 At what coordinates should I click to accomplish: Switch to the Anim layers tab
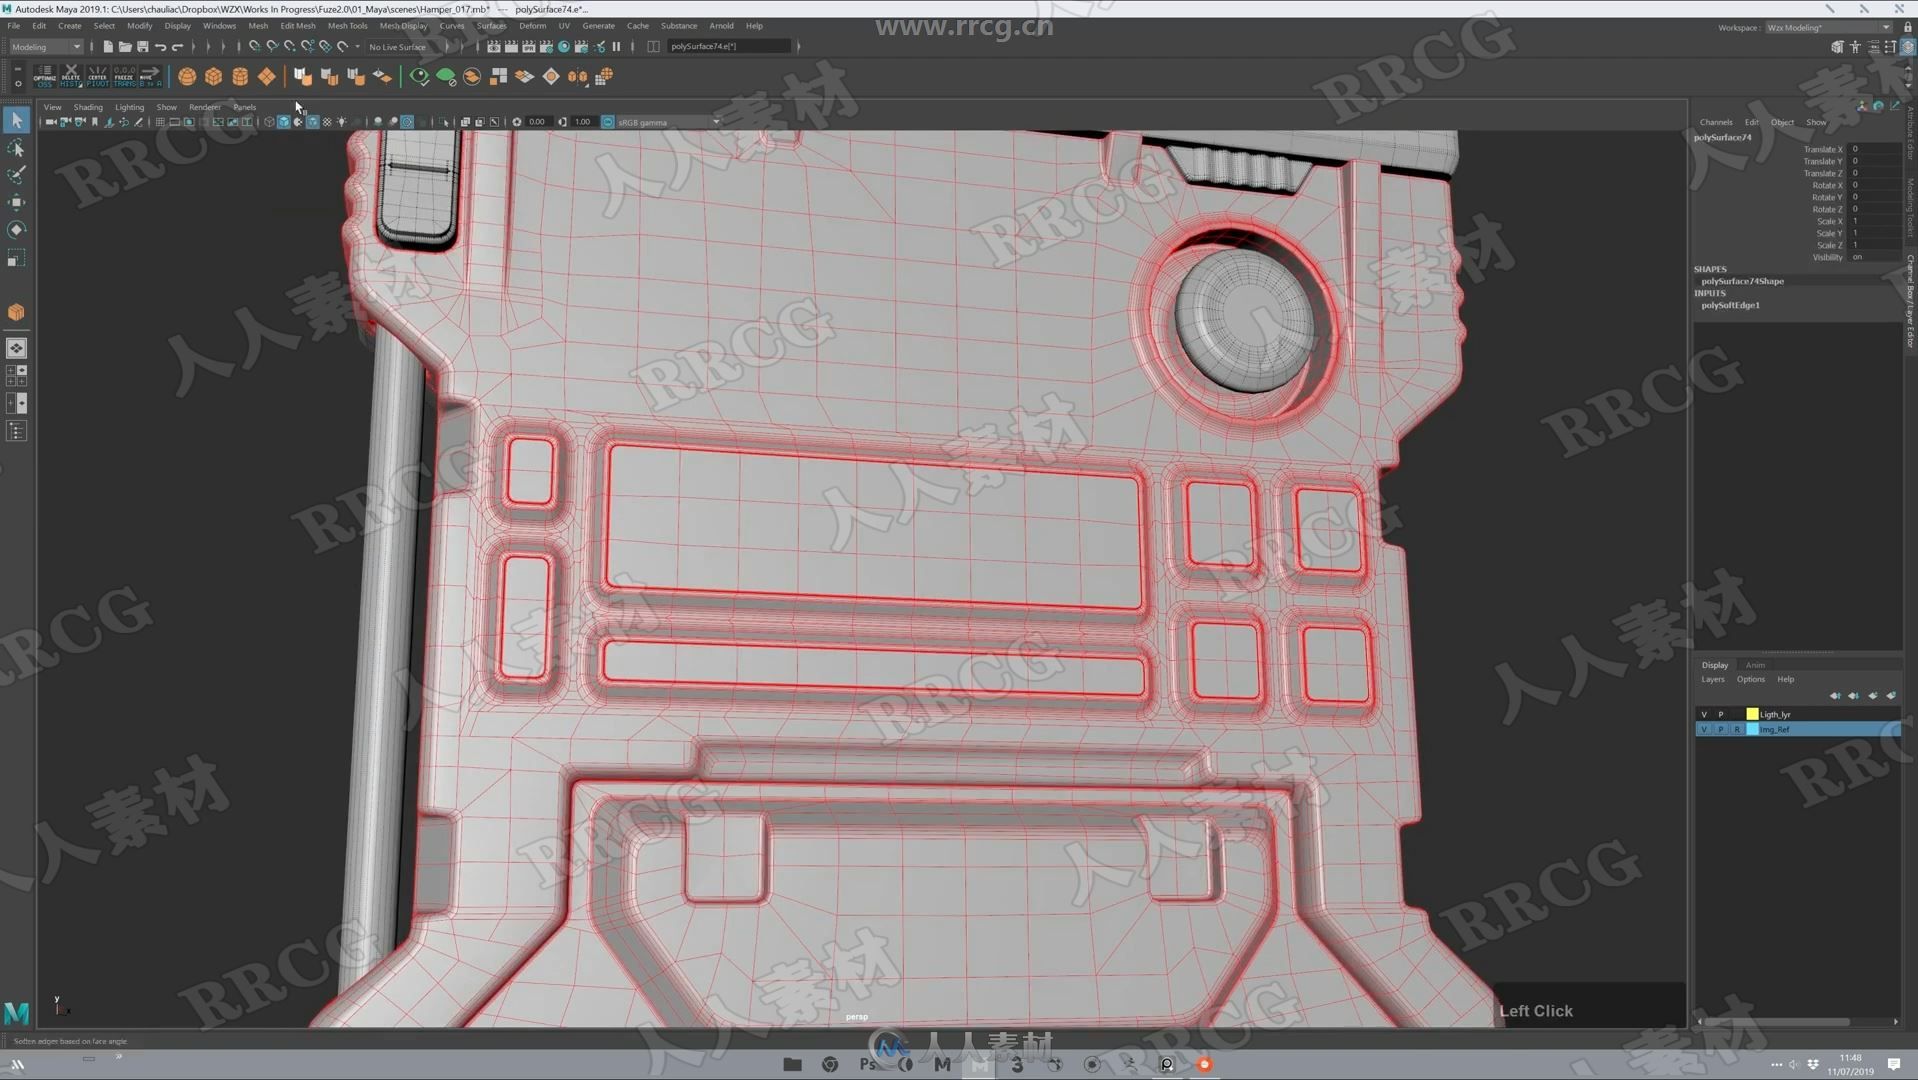pyautogui.click(x=1755, y=665)
